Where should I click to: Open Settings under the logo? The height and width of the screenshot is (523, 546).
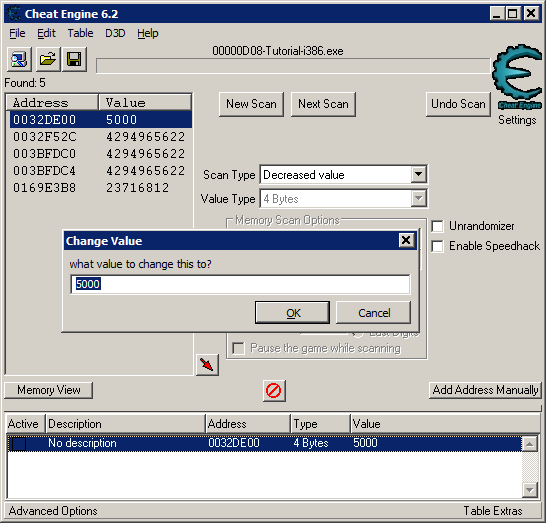point(517,120)
